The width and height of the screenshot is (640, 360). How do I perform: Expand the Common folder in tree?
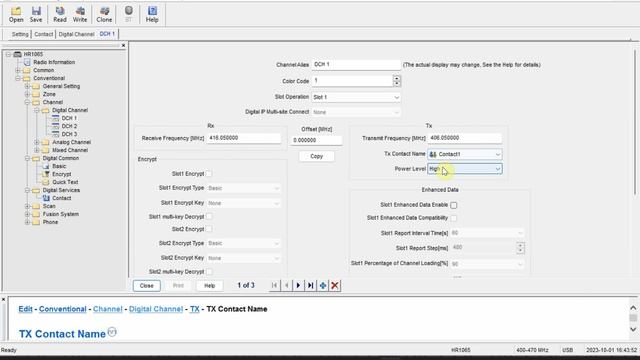click(x=18, y=70)
